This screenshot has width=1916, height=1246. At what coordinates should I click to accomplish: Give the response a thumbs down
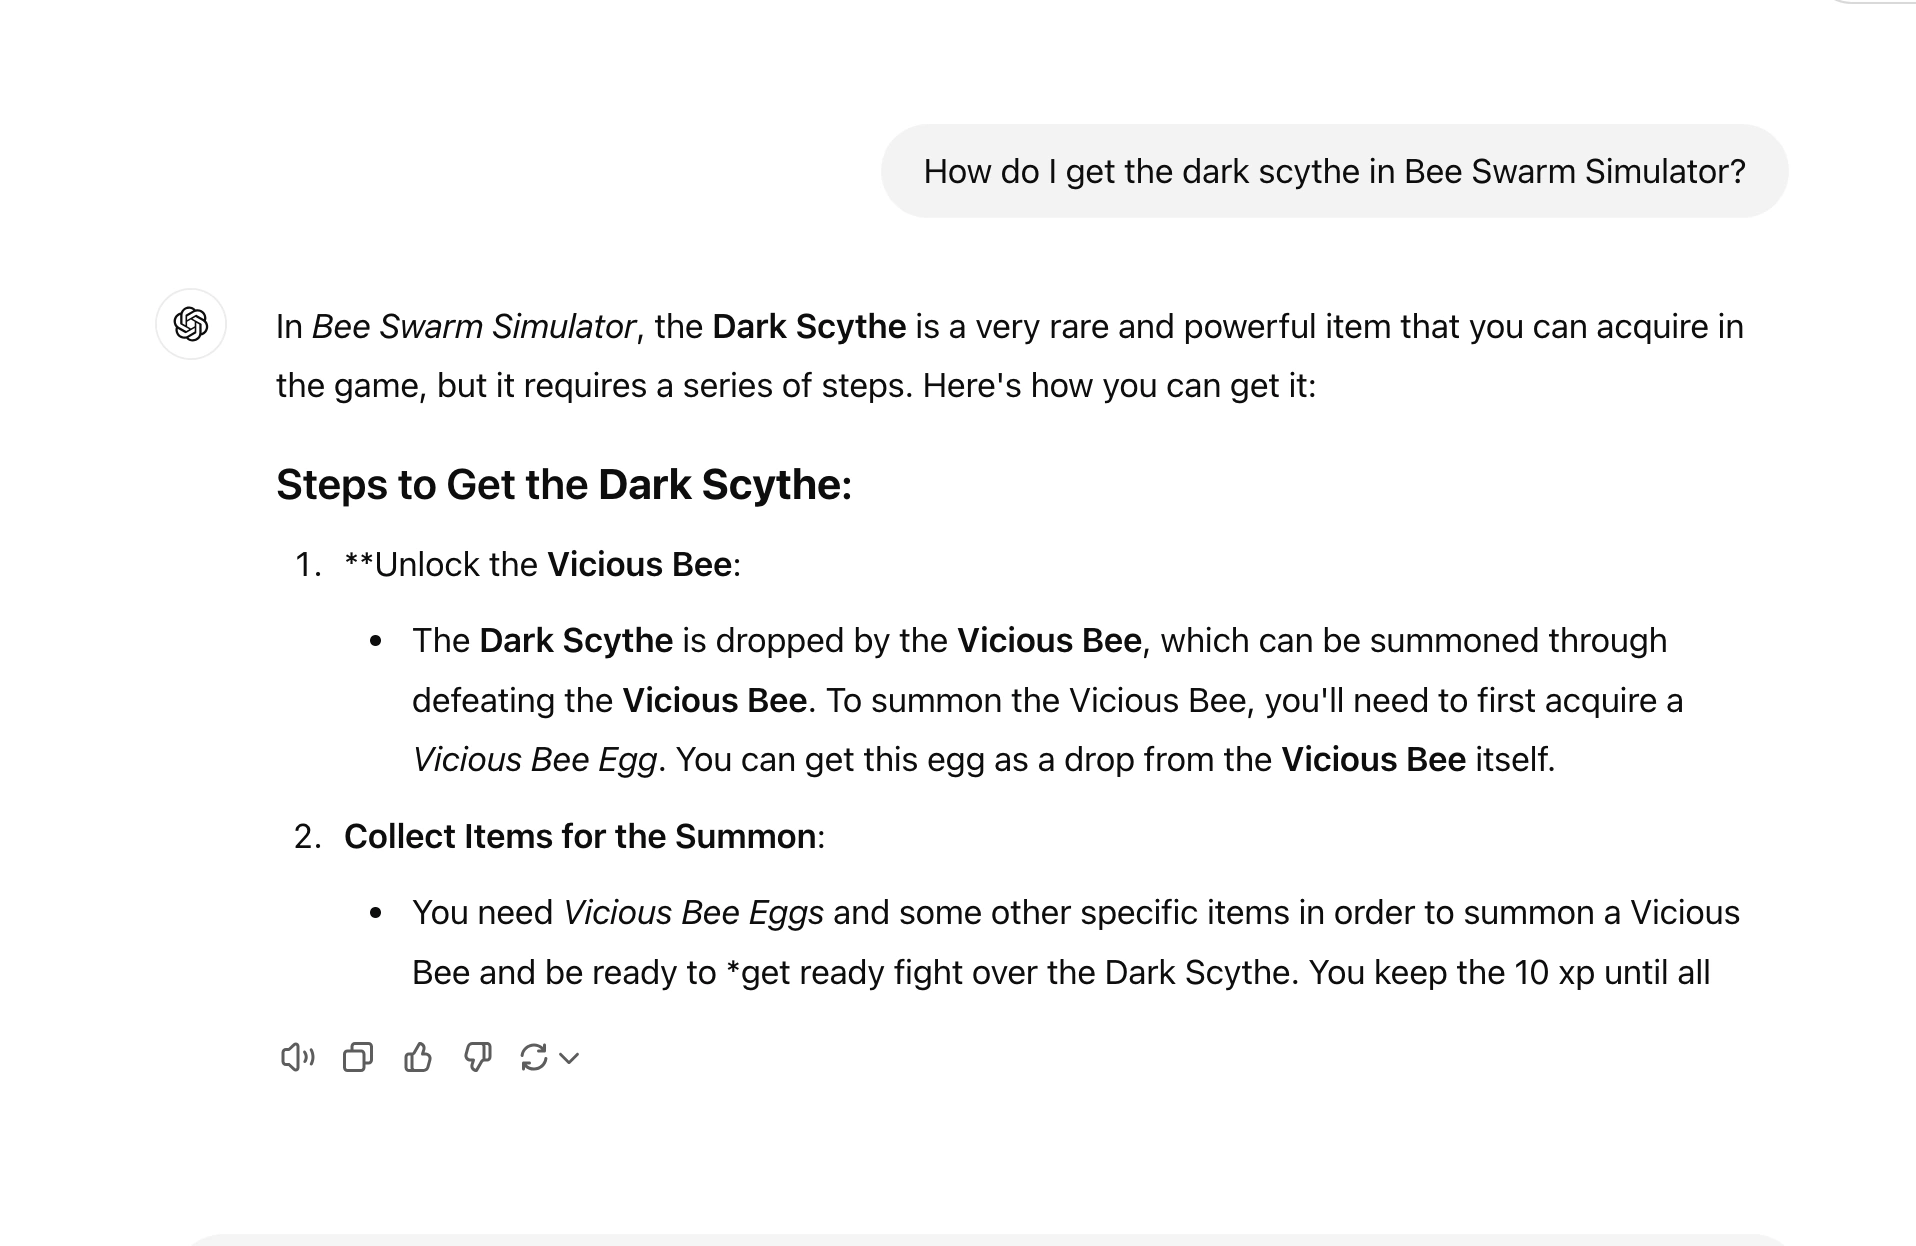[x=477, y=1057]
